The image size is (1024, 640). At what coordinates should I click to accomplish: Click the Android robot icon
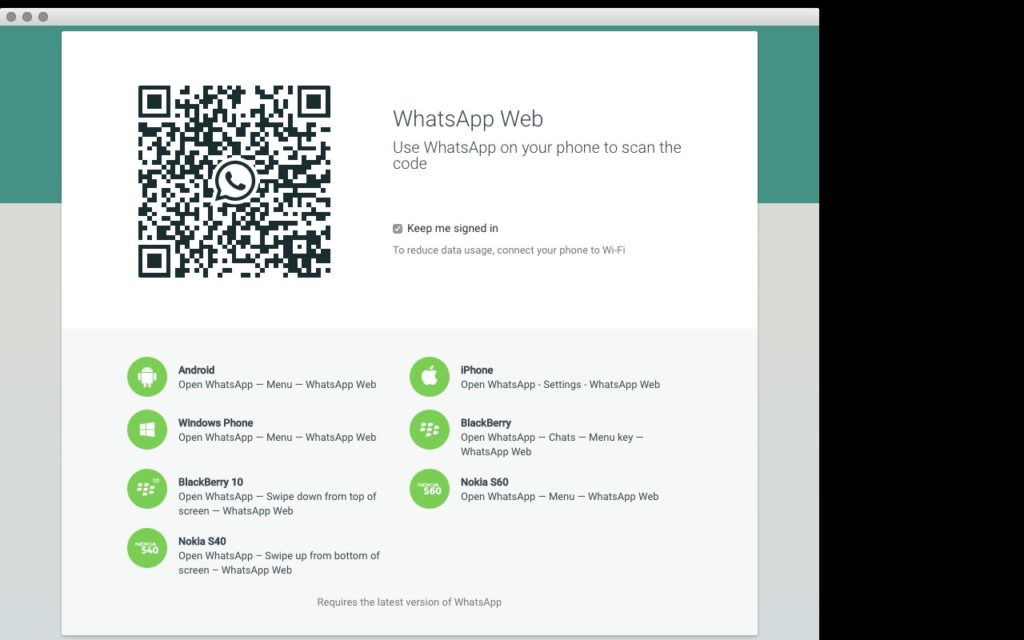point(147,377)
